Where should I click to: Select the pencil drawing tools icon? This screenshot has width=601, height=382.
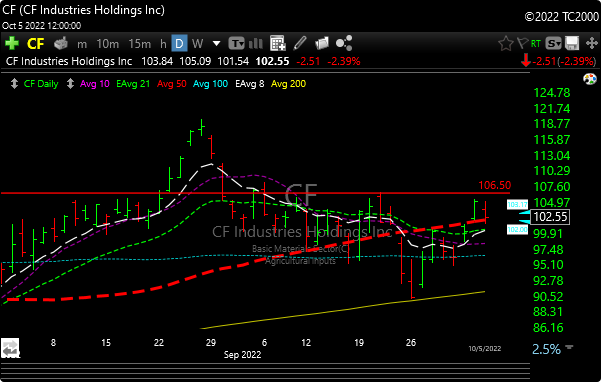(x=300, y=43)
